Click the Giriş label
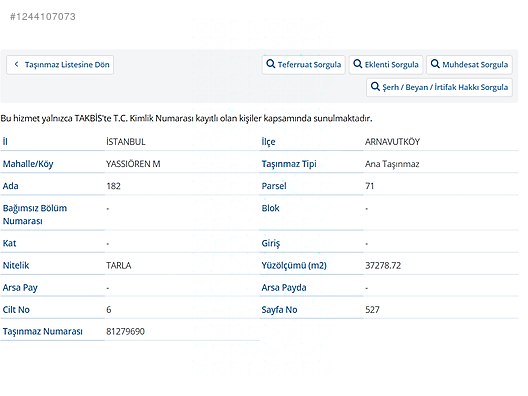 click(x=271, y=243)
